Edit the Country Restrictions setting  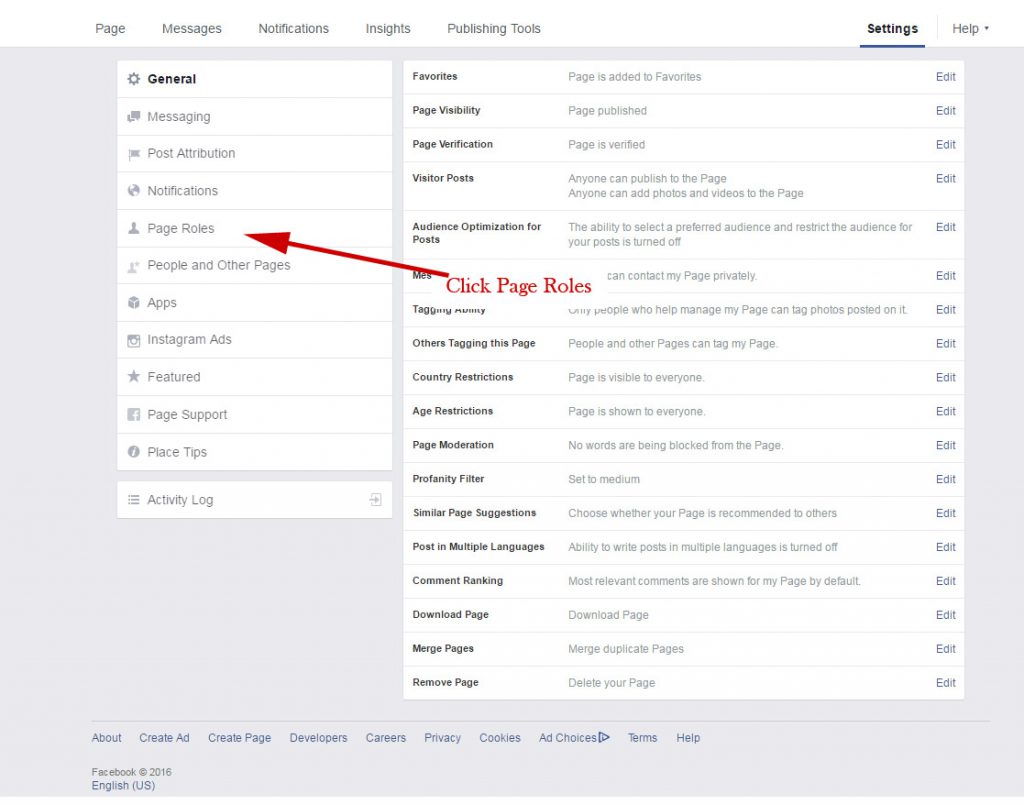946,378
